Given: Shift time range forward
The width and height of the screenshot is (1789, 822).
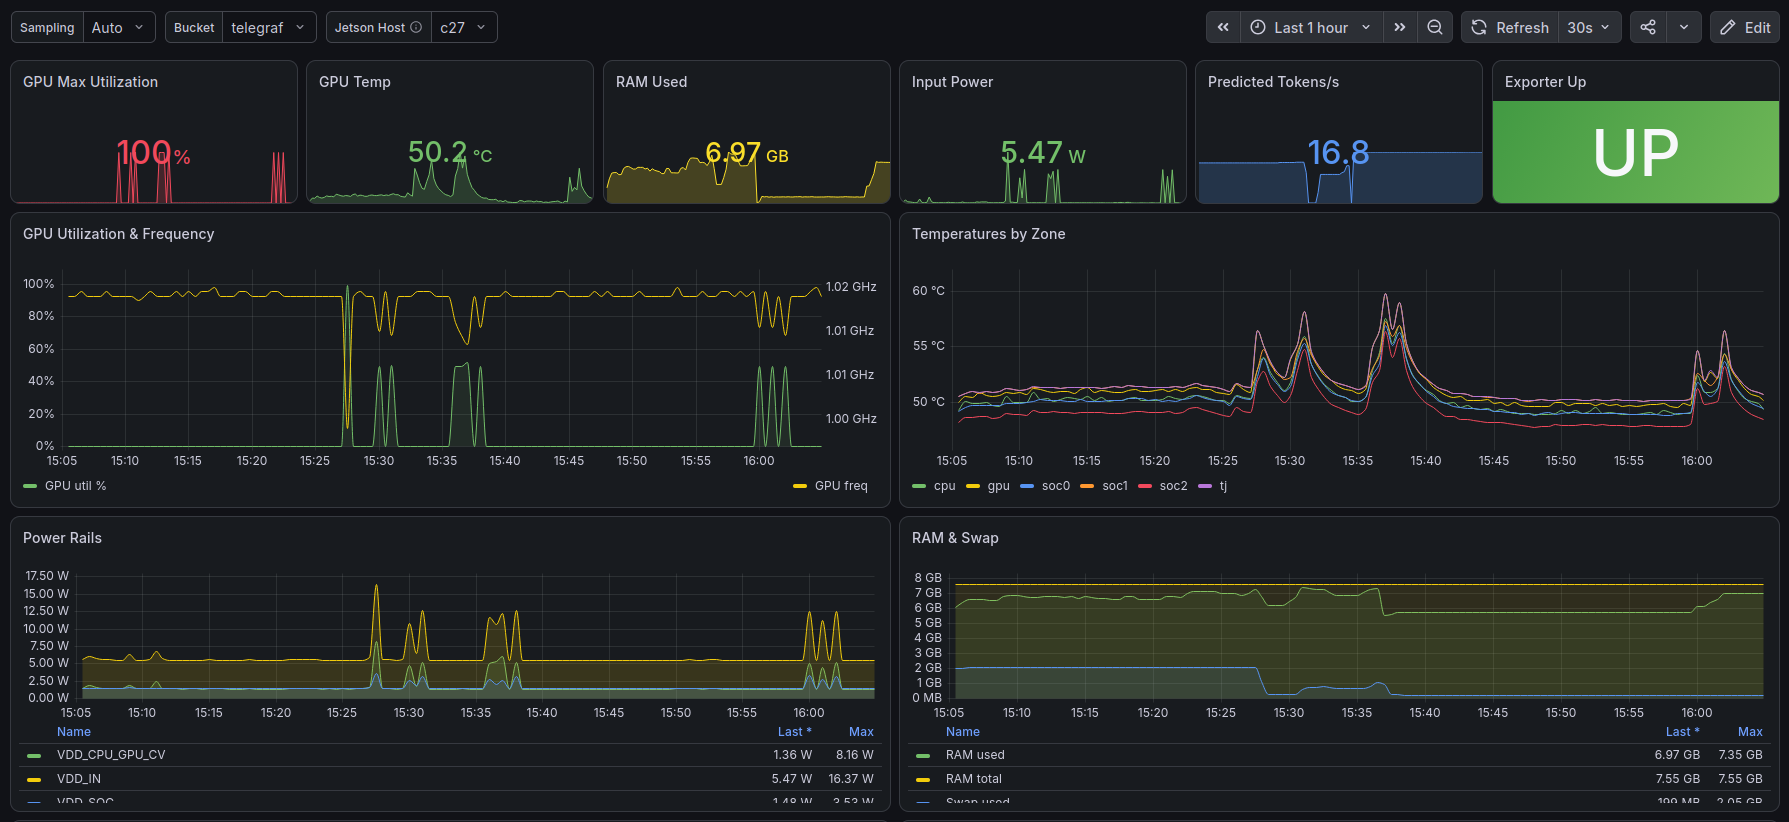Looking at the screenshot, I should point(1400,27).
